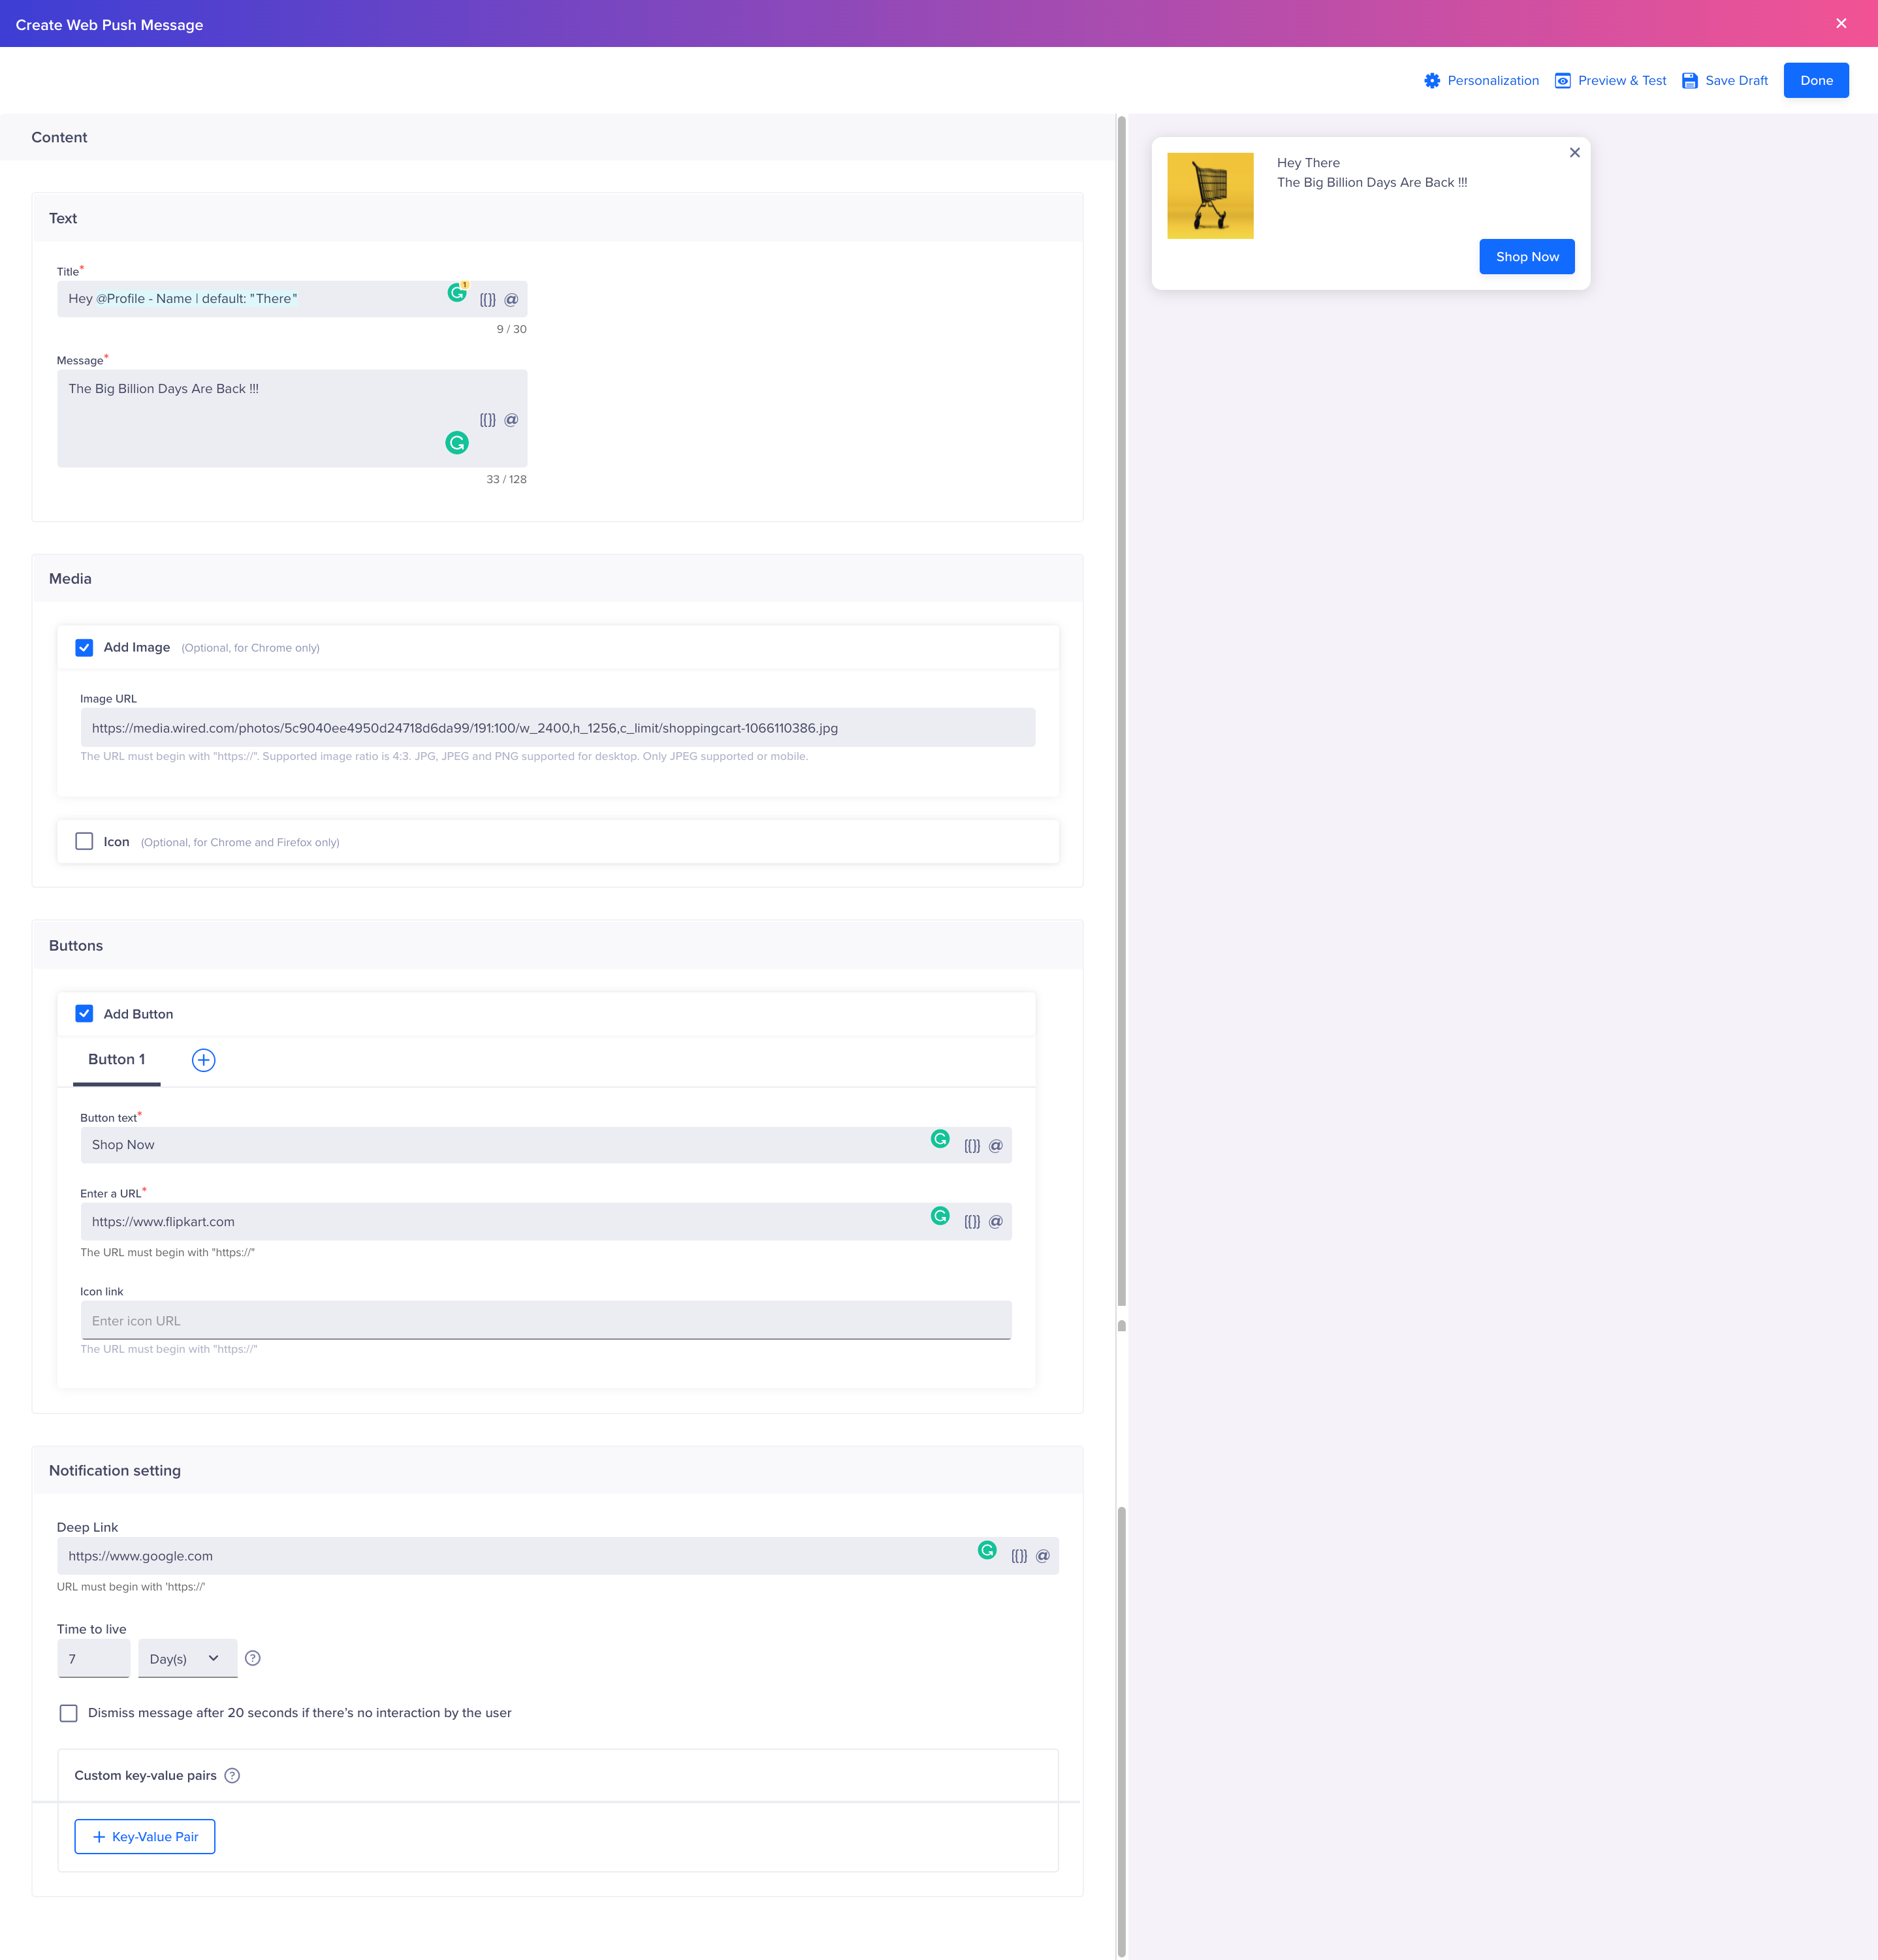
Task: Add a Key-Value Pair
Action: click(x=145, y=1837)
